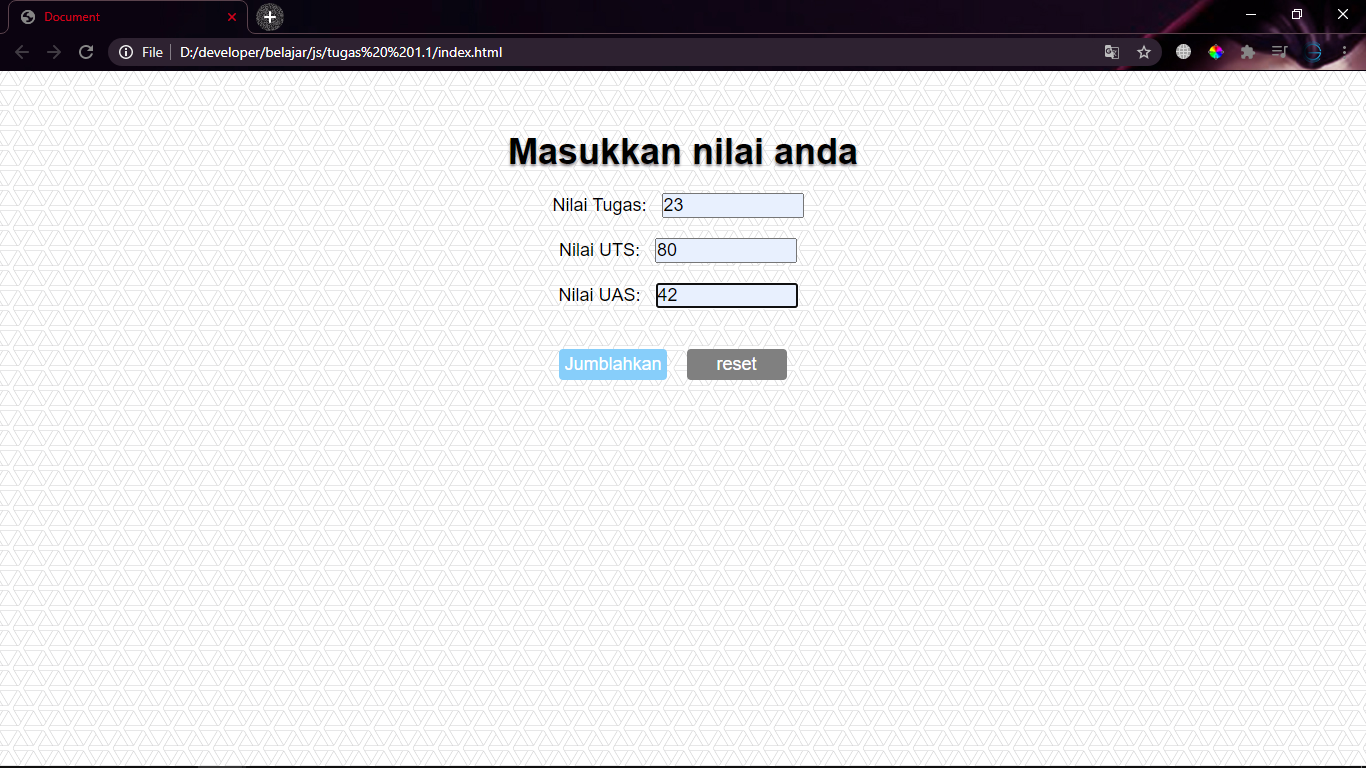Viewport: 1366px width, 768px height.
Task: Click the blue G extension icon
Action: pyautogui.click(x=1312, y=51)
